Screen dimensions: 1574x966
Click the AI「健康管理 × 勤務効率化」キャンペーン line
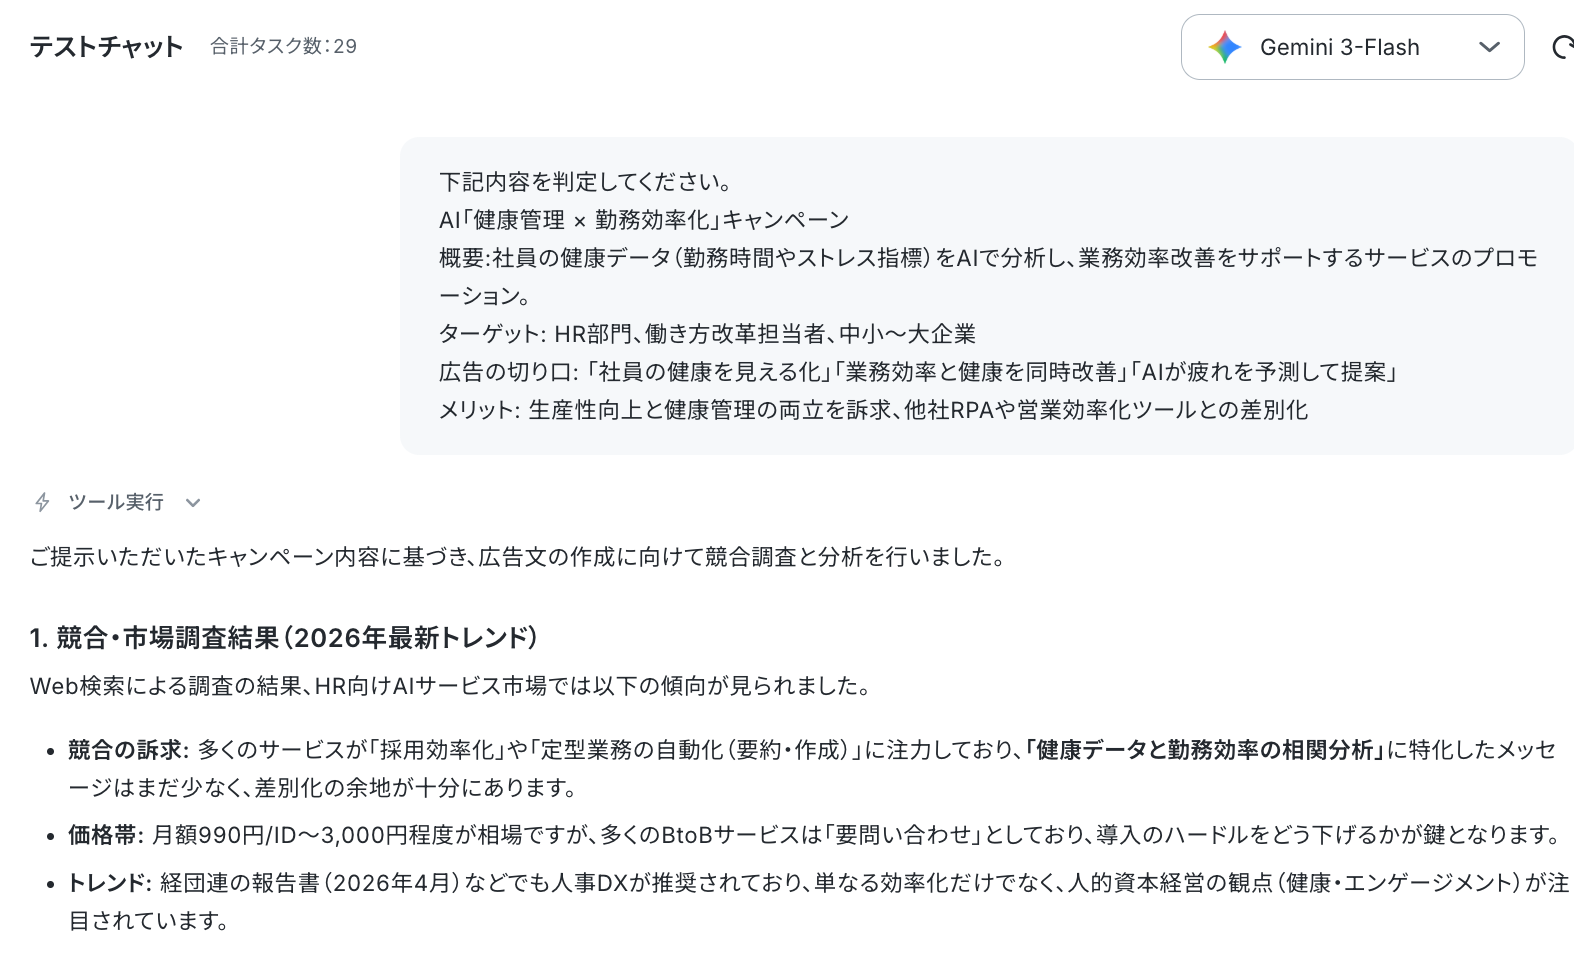[x=644, y=220]
